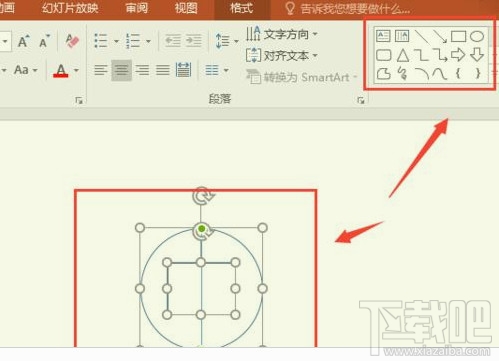Open the 幻灯片放映 tab
Image resolution: width=499 pixels, height=361 pixels.
point(70,8)
